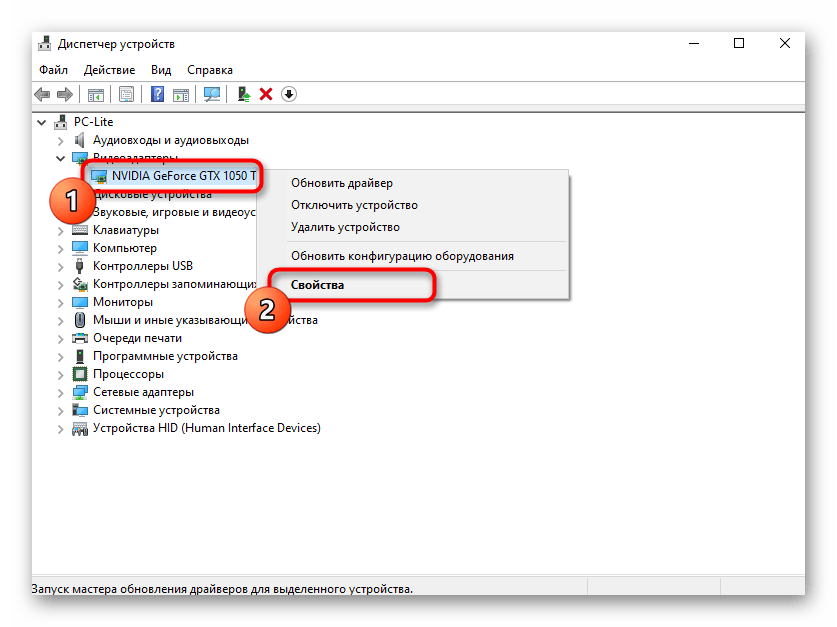Viewport: 837px width, 627px height.
Task: Open the Действие menu
Action: point(109,70)
